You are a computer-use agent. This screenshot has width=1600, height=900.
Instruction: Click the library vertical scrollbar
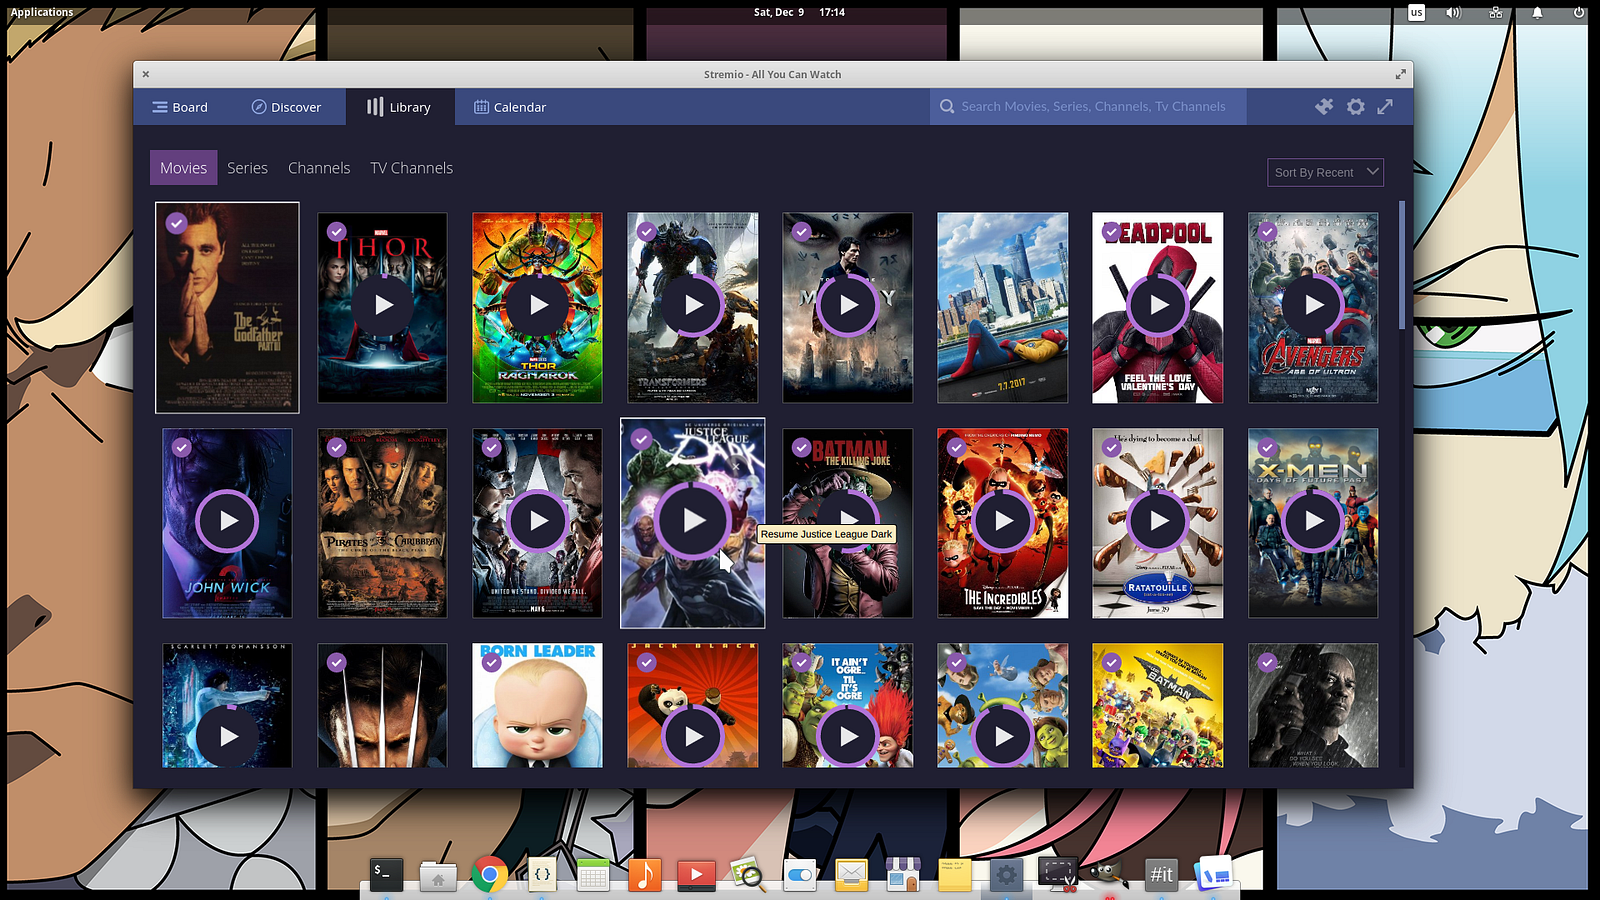(x=1402, y=265)
